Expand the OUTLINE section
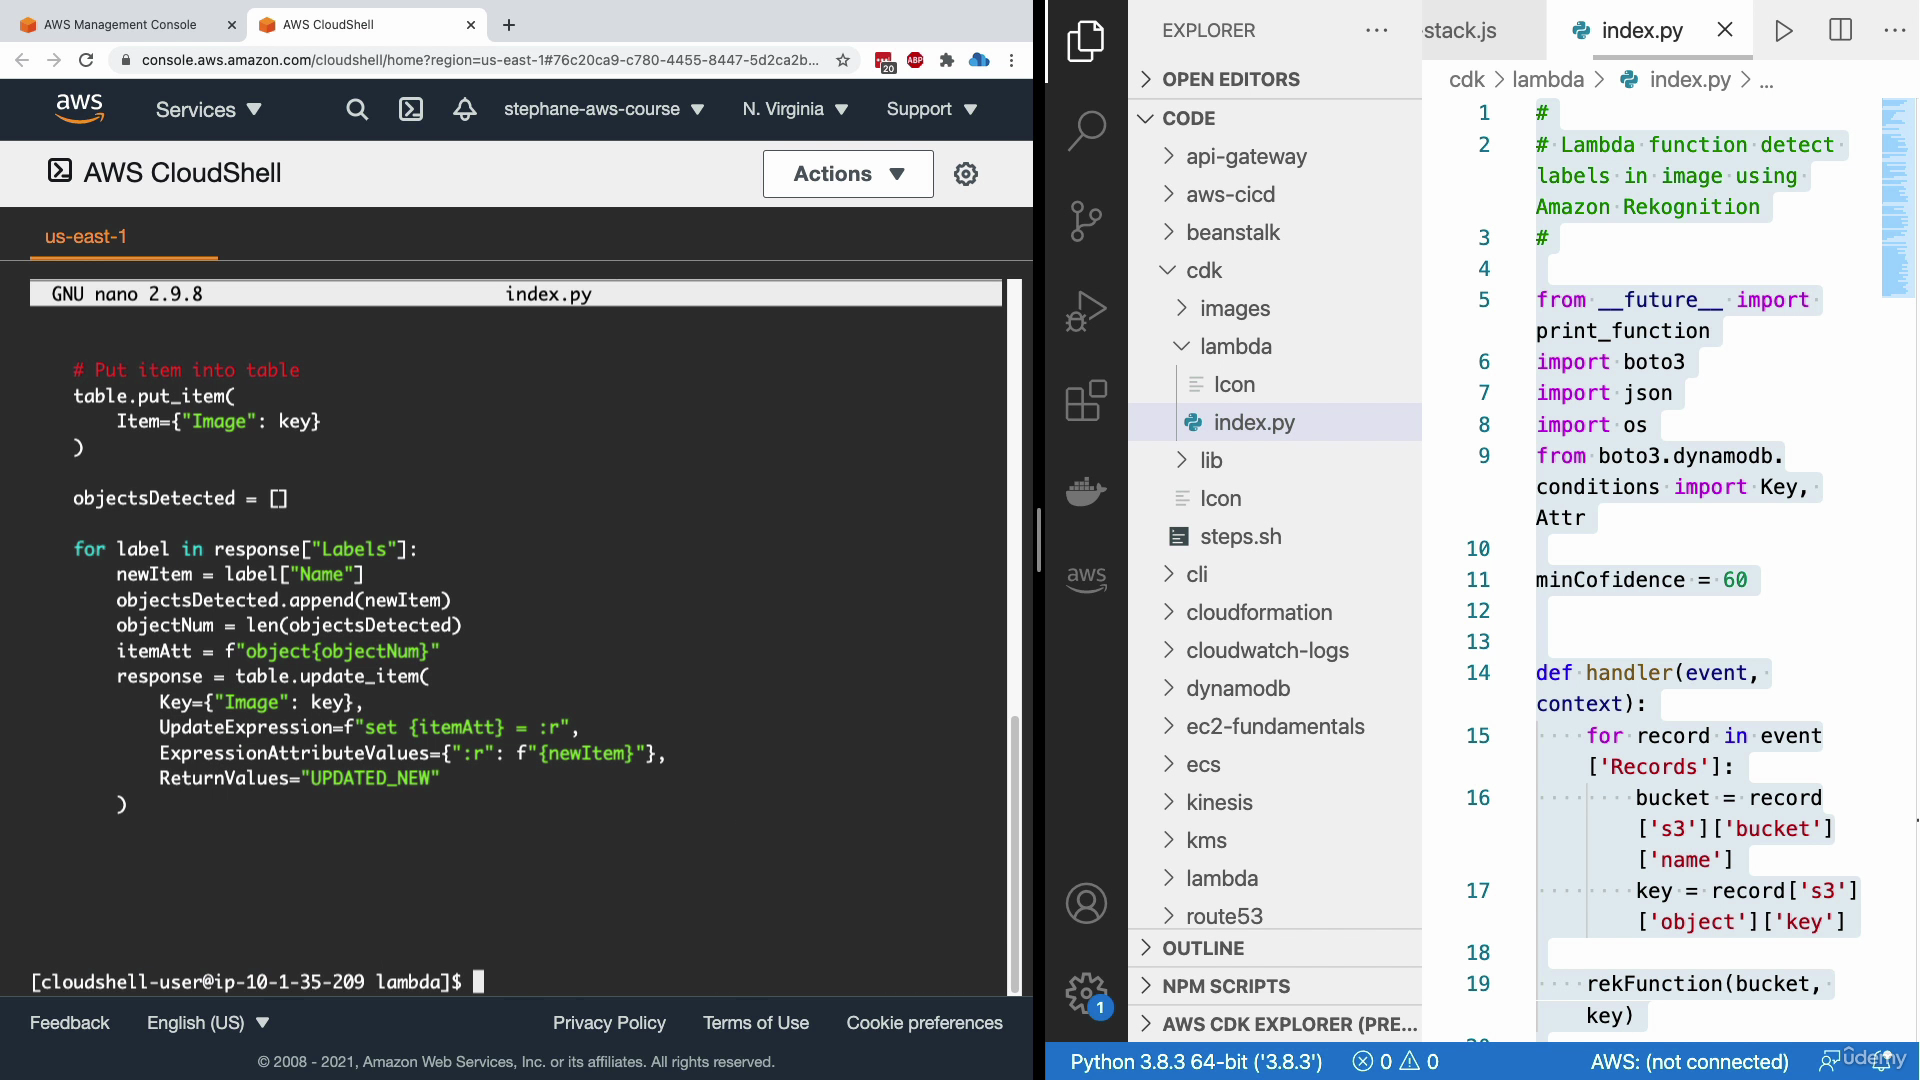 (x=1275, y=948)
